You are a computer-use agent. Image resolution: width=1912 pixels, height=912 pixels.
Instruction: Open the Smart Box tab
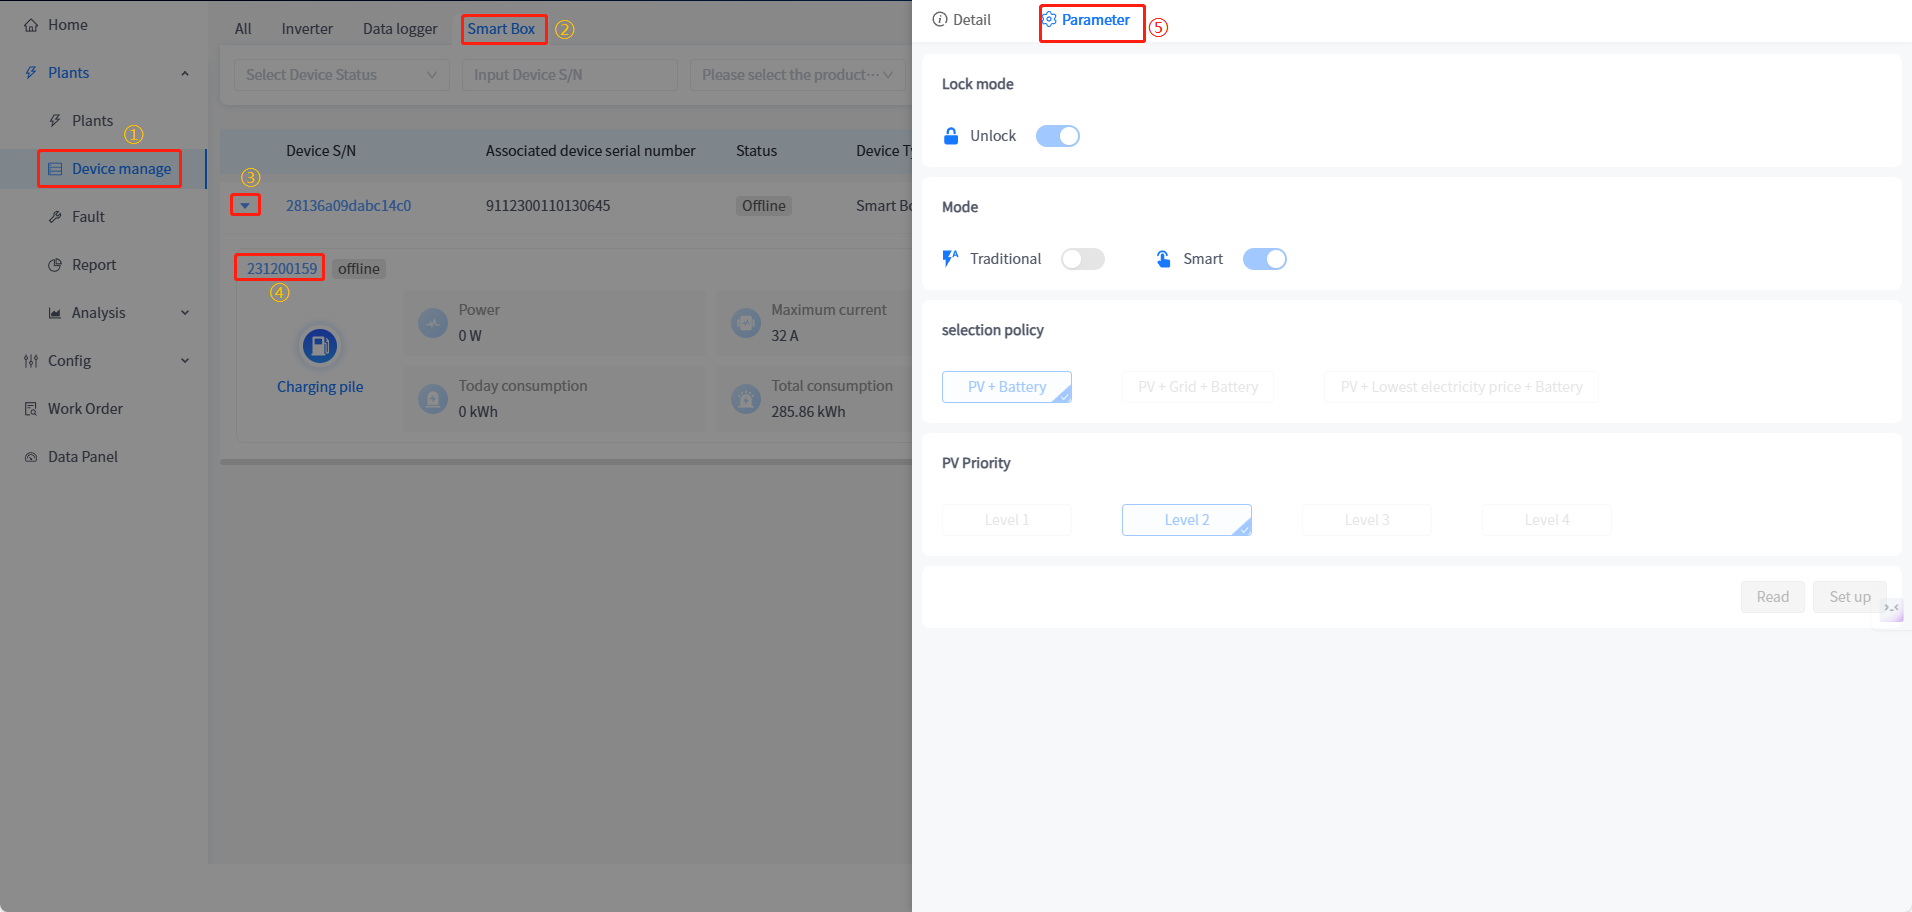click(502, 29)
